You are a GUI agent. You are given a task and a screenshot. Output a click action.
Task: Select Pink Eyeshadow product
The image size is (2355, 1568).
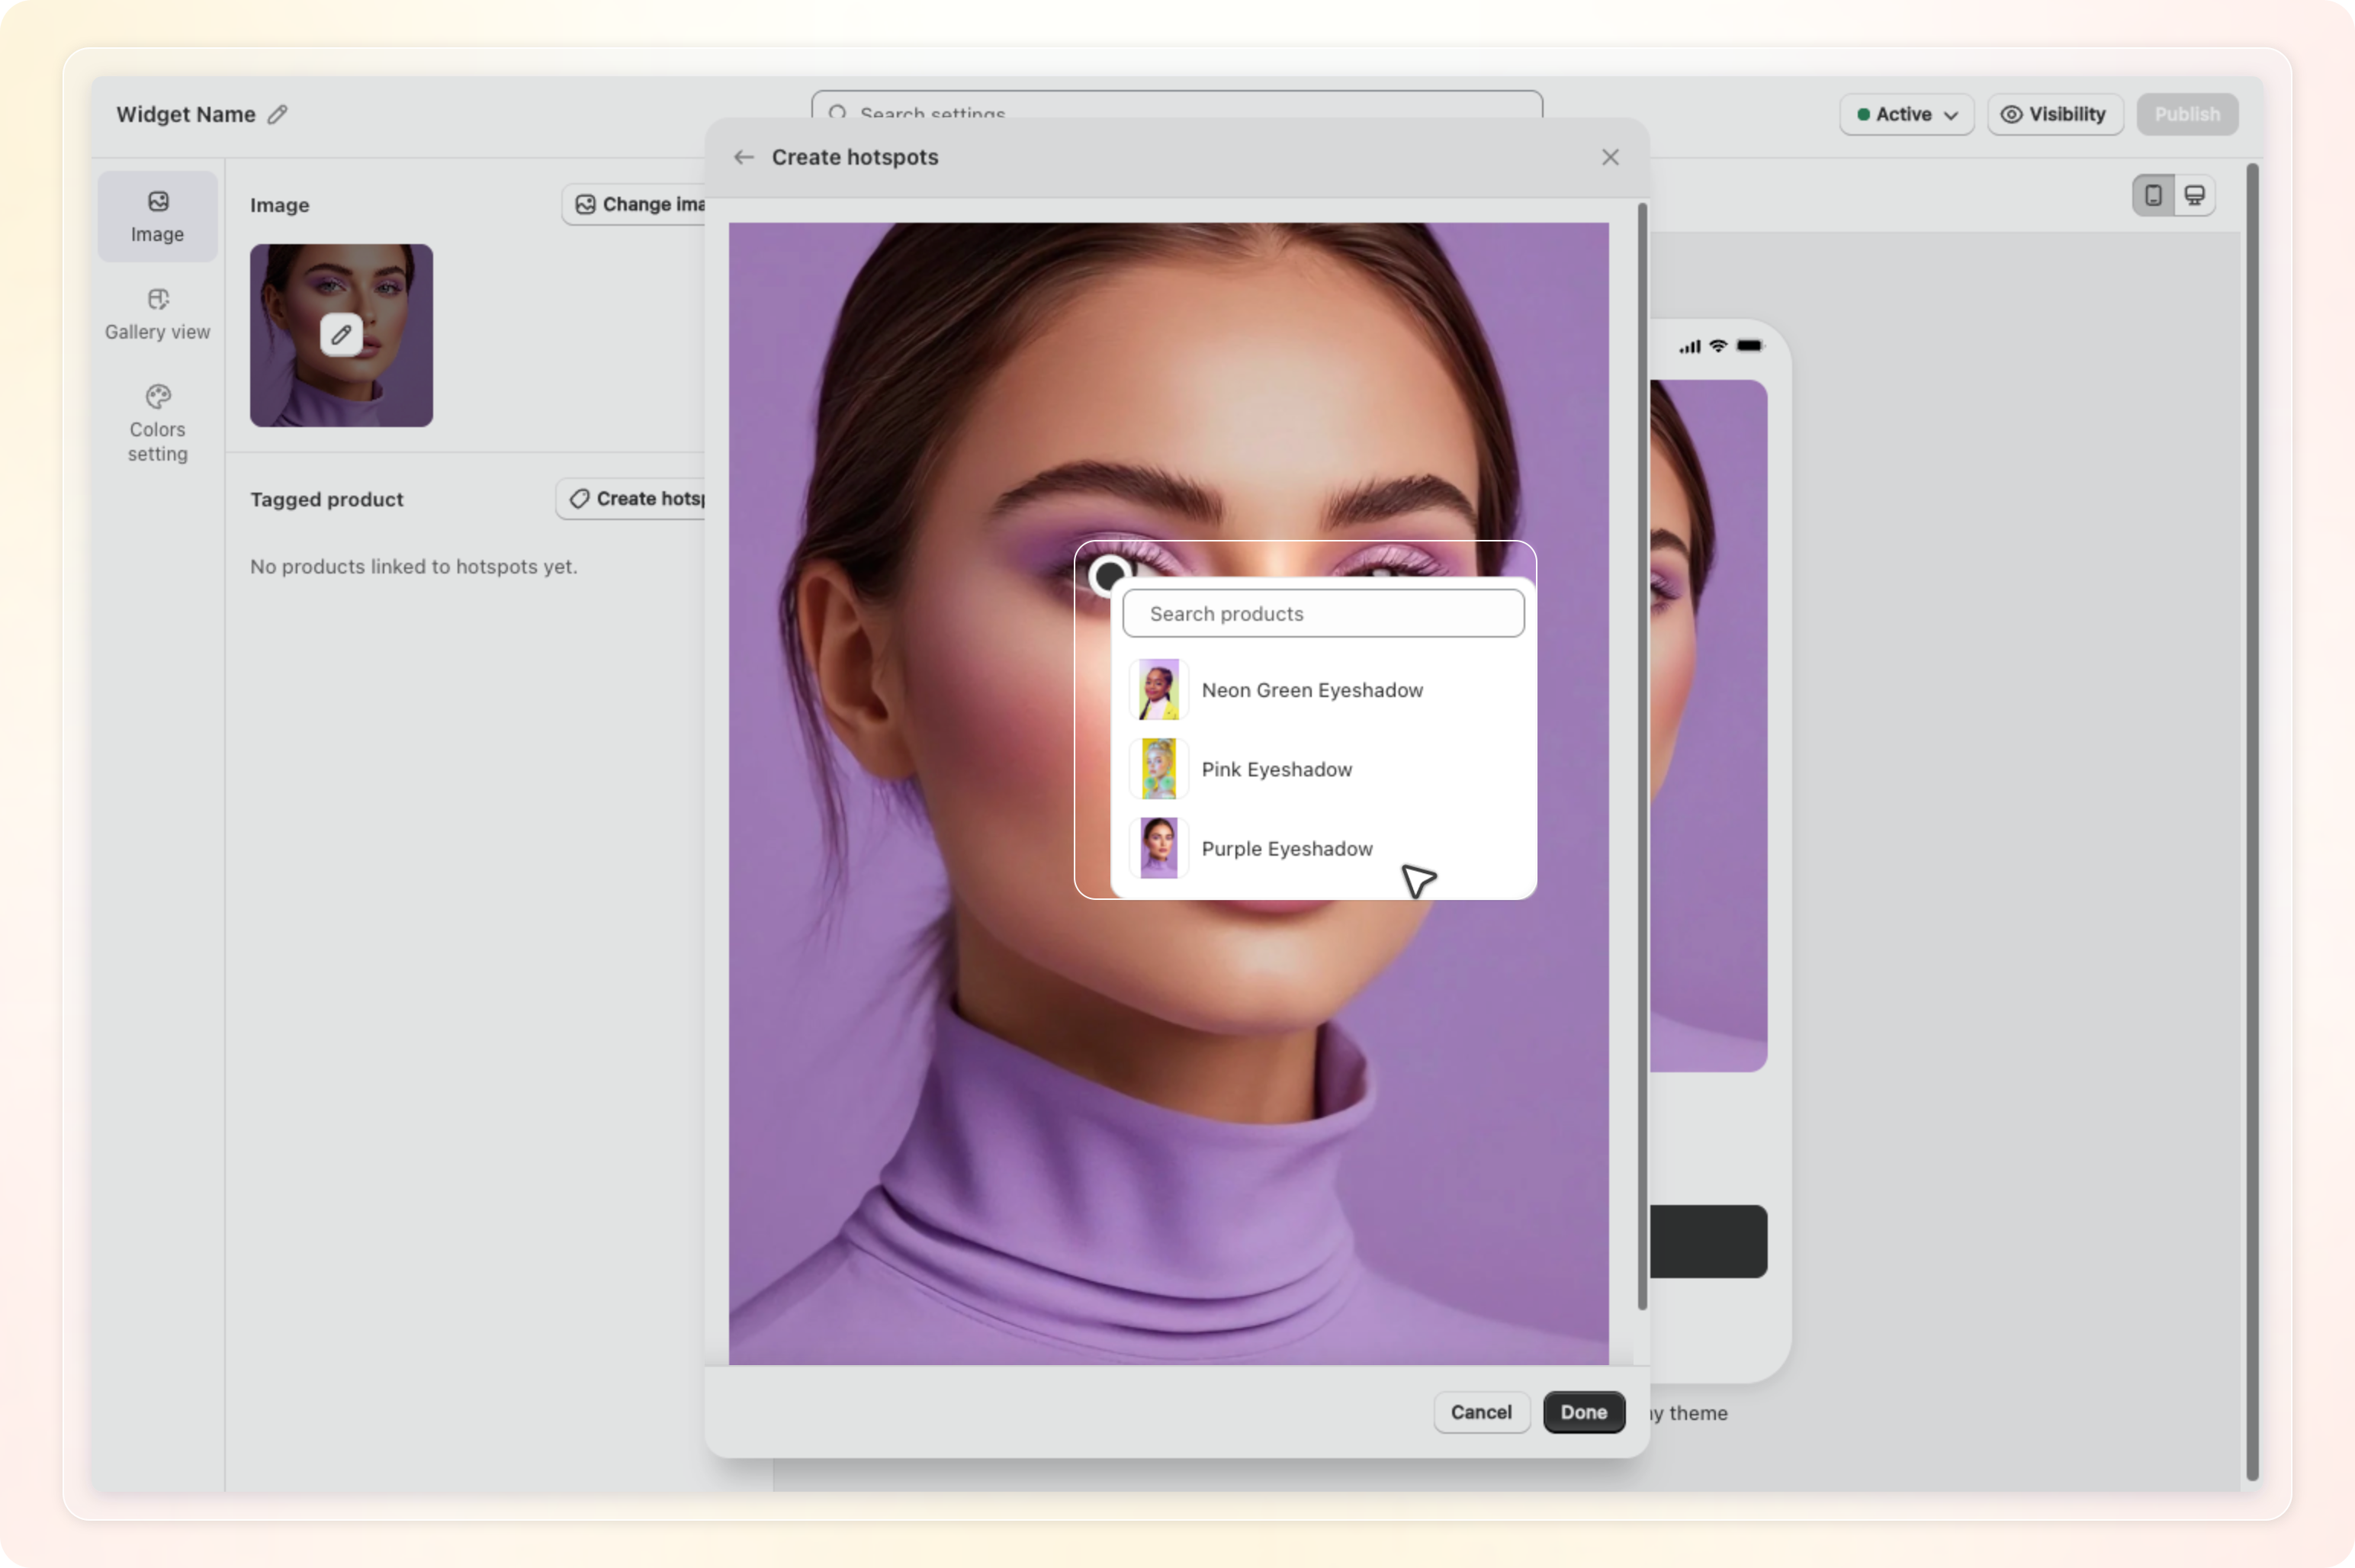[1323, 769]
